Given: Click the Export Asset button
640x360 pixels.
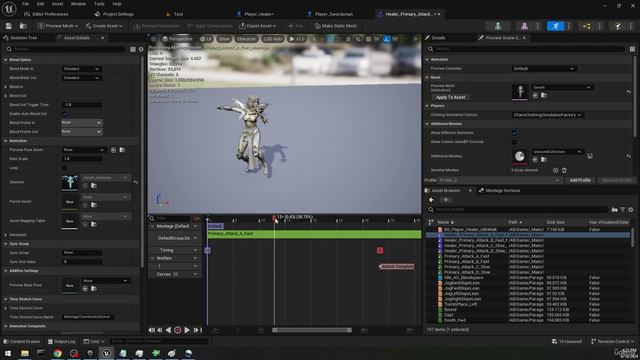Looking at the screenshot, I should tap(258, 26).
